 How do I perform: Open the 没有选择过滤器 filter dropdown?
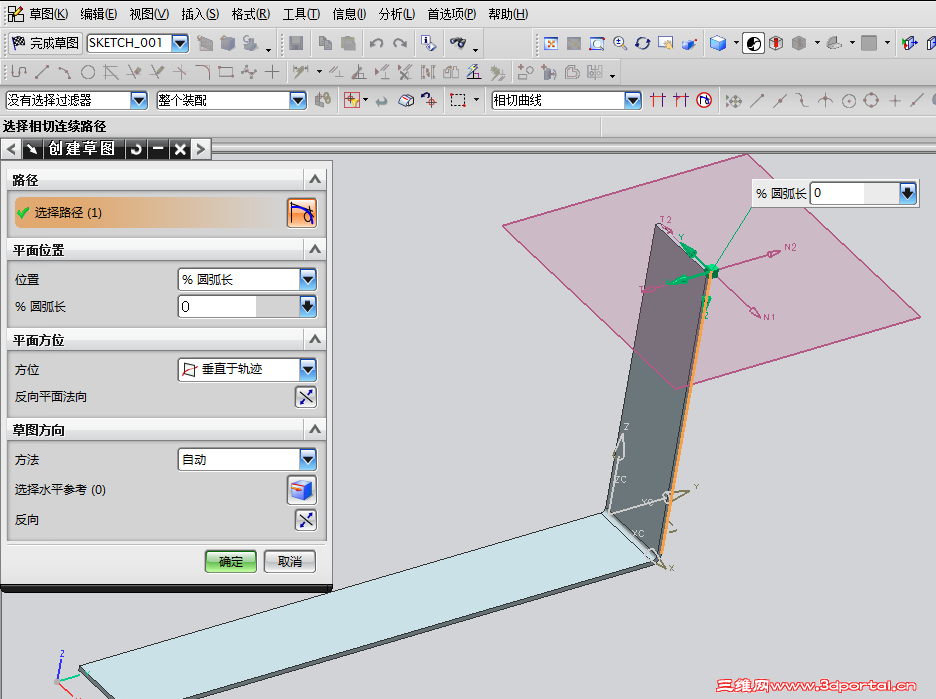point(138,100)
